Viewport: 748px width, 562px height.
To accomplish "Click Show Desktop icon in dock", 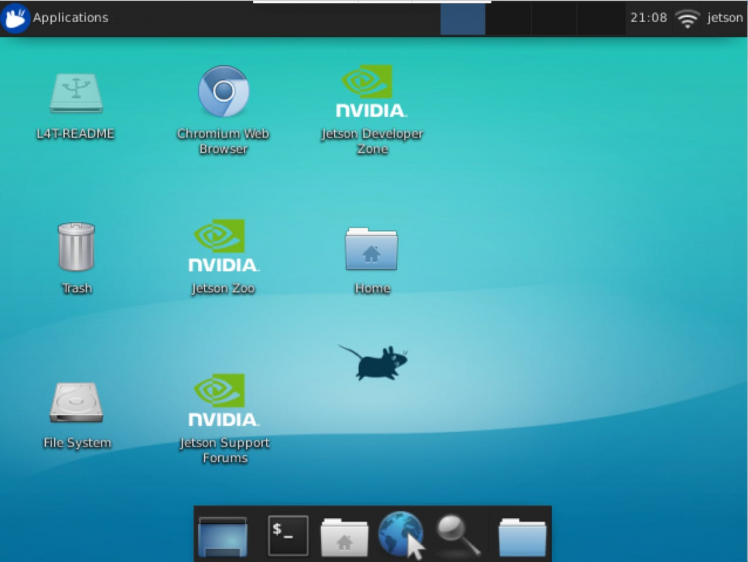I will pyautogui.click(x=223, y=536).
